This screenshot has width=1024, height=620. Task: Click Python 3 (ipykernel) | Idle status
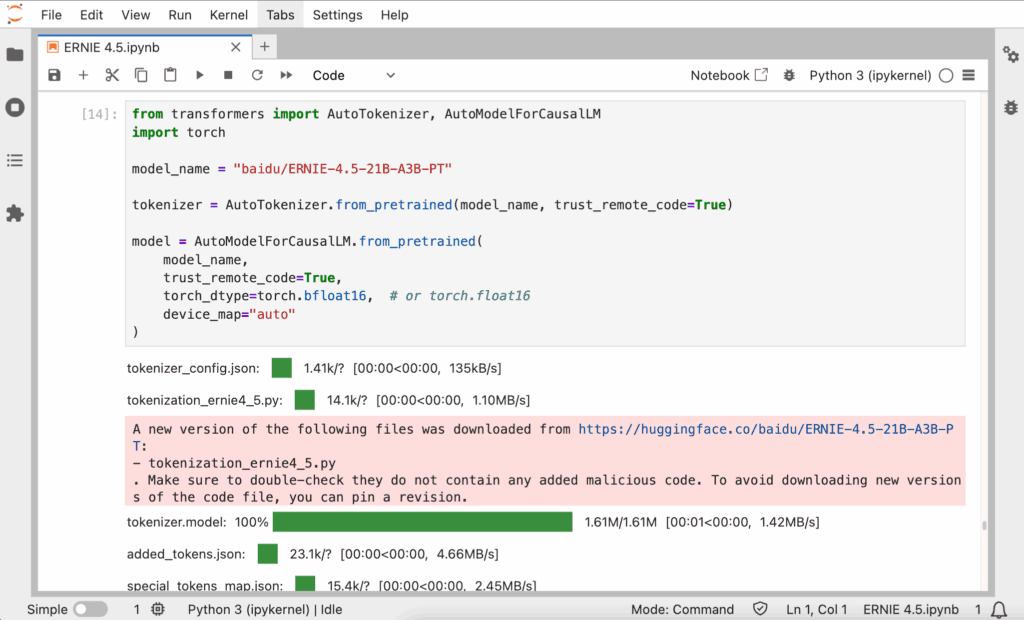pyautogui.click(x=264, y=609)
